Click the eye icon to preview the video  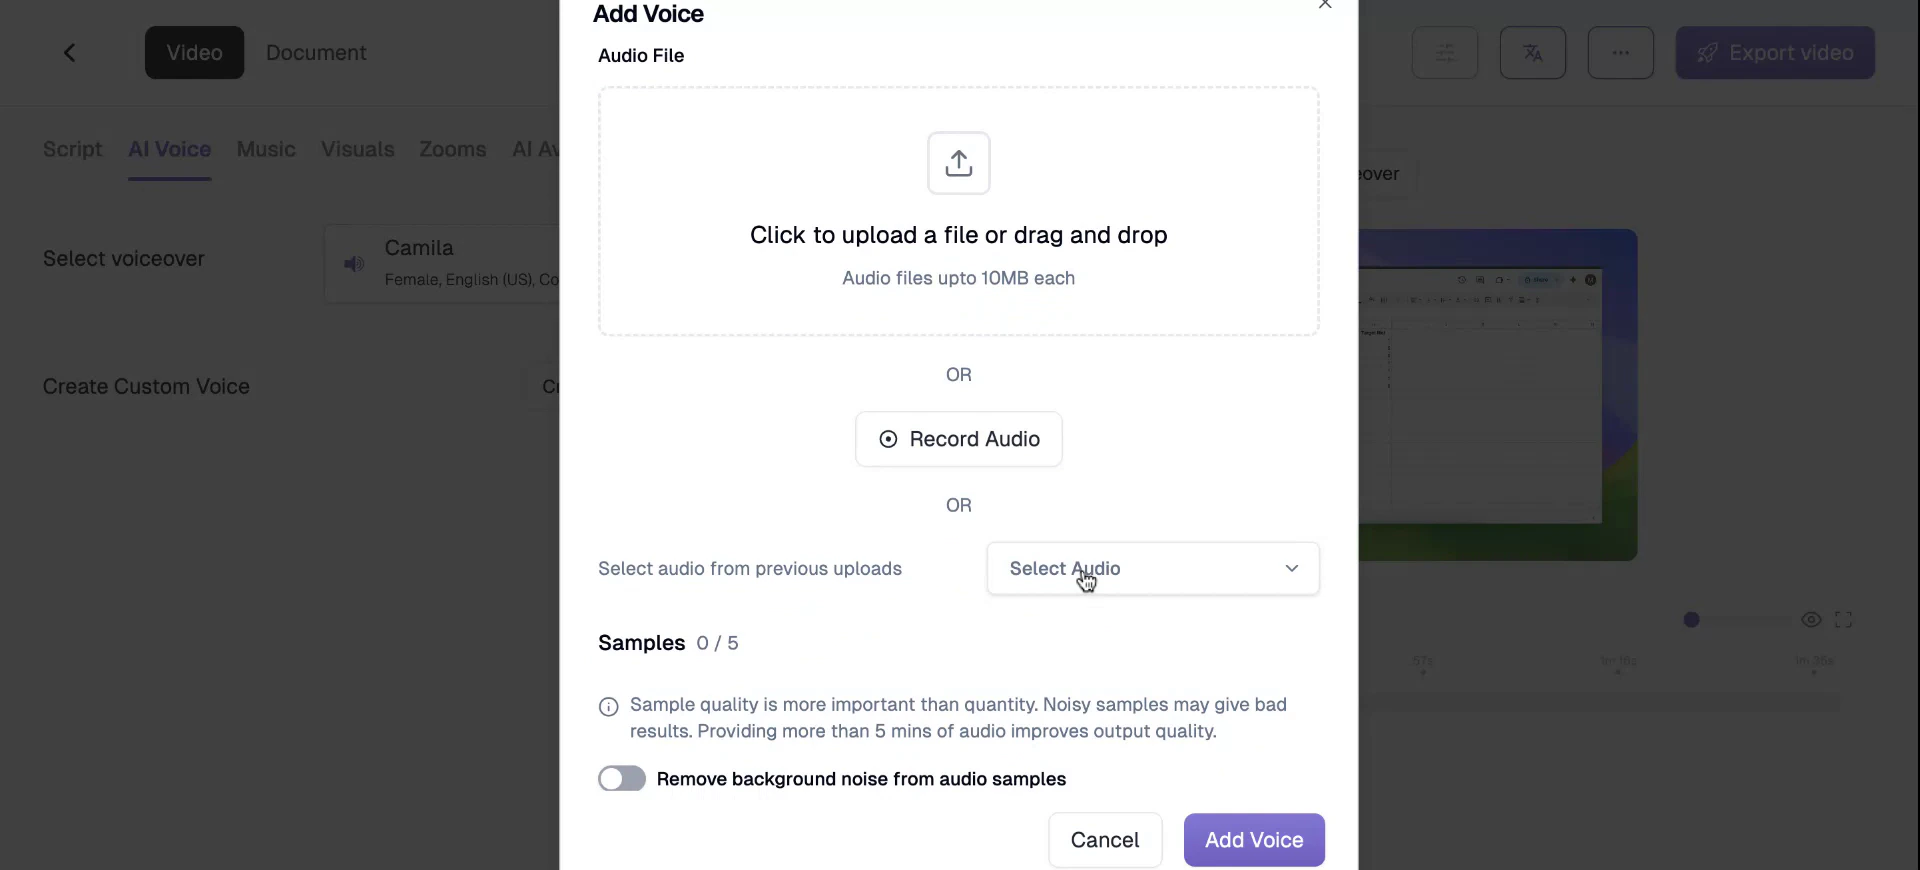click(1811, 620)
